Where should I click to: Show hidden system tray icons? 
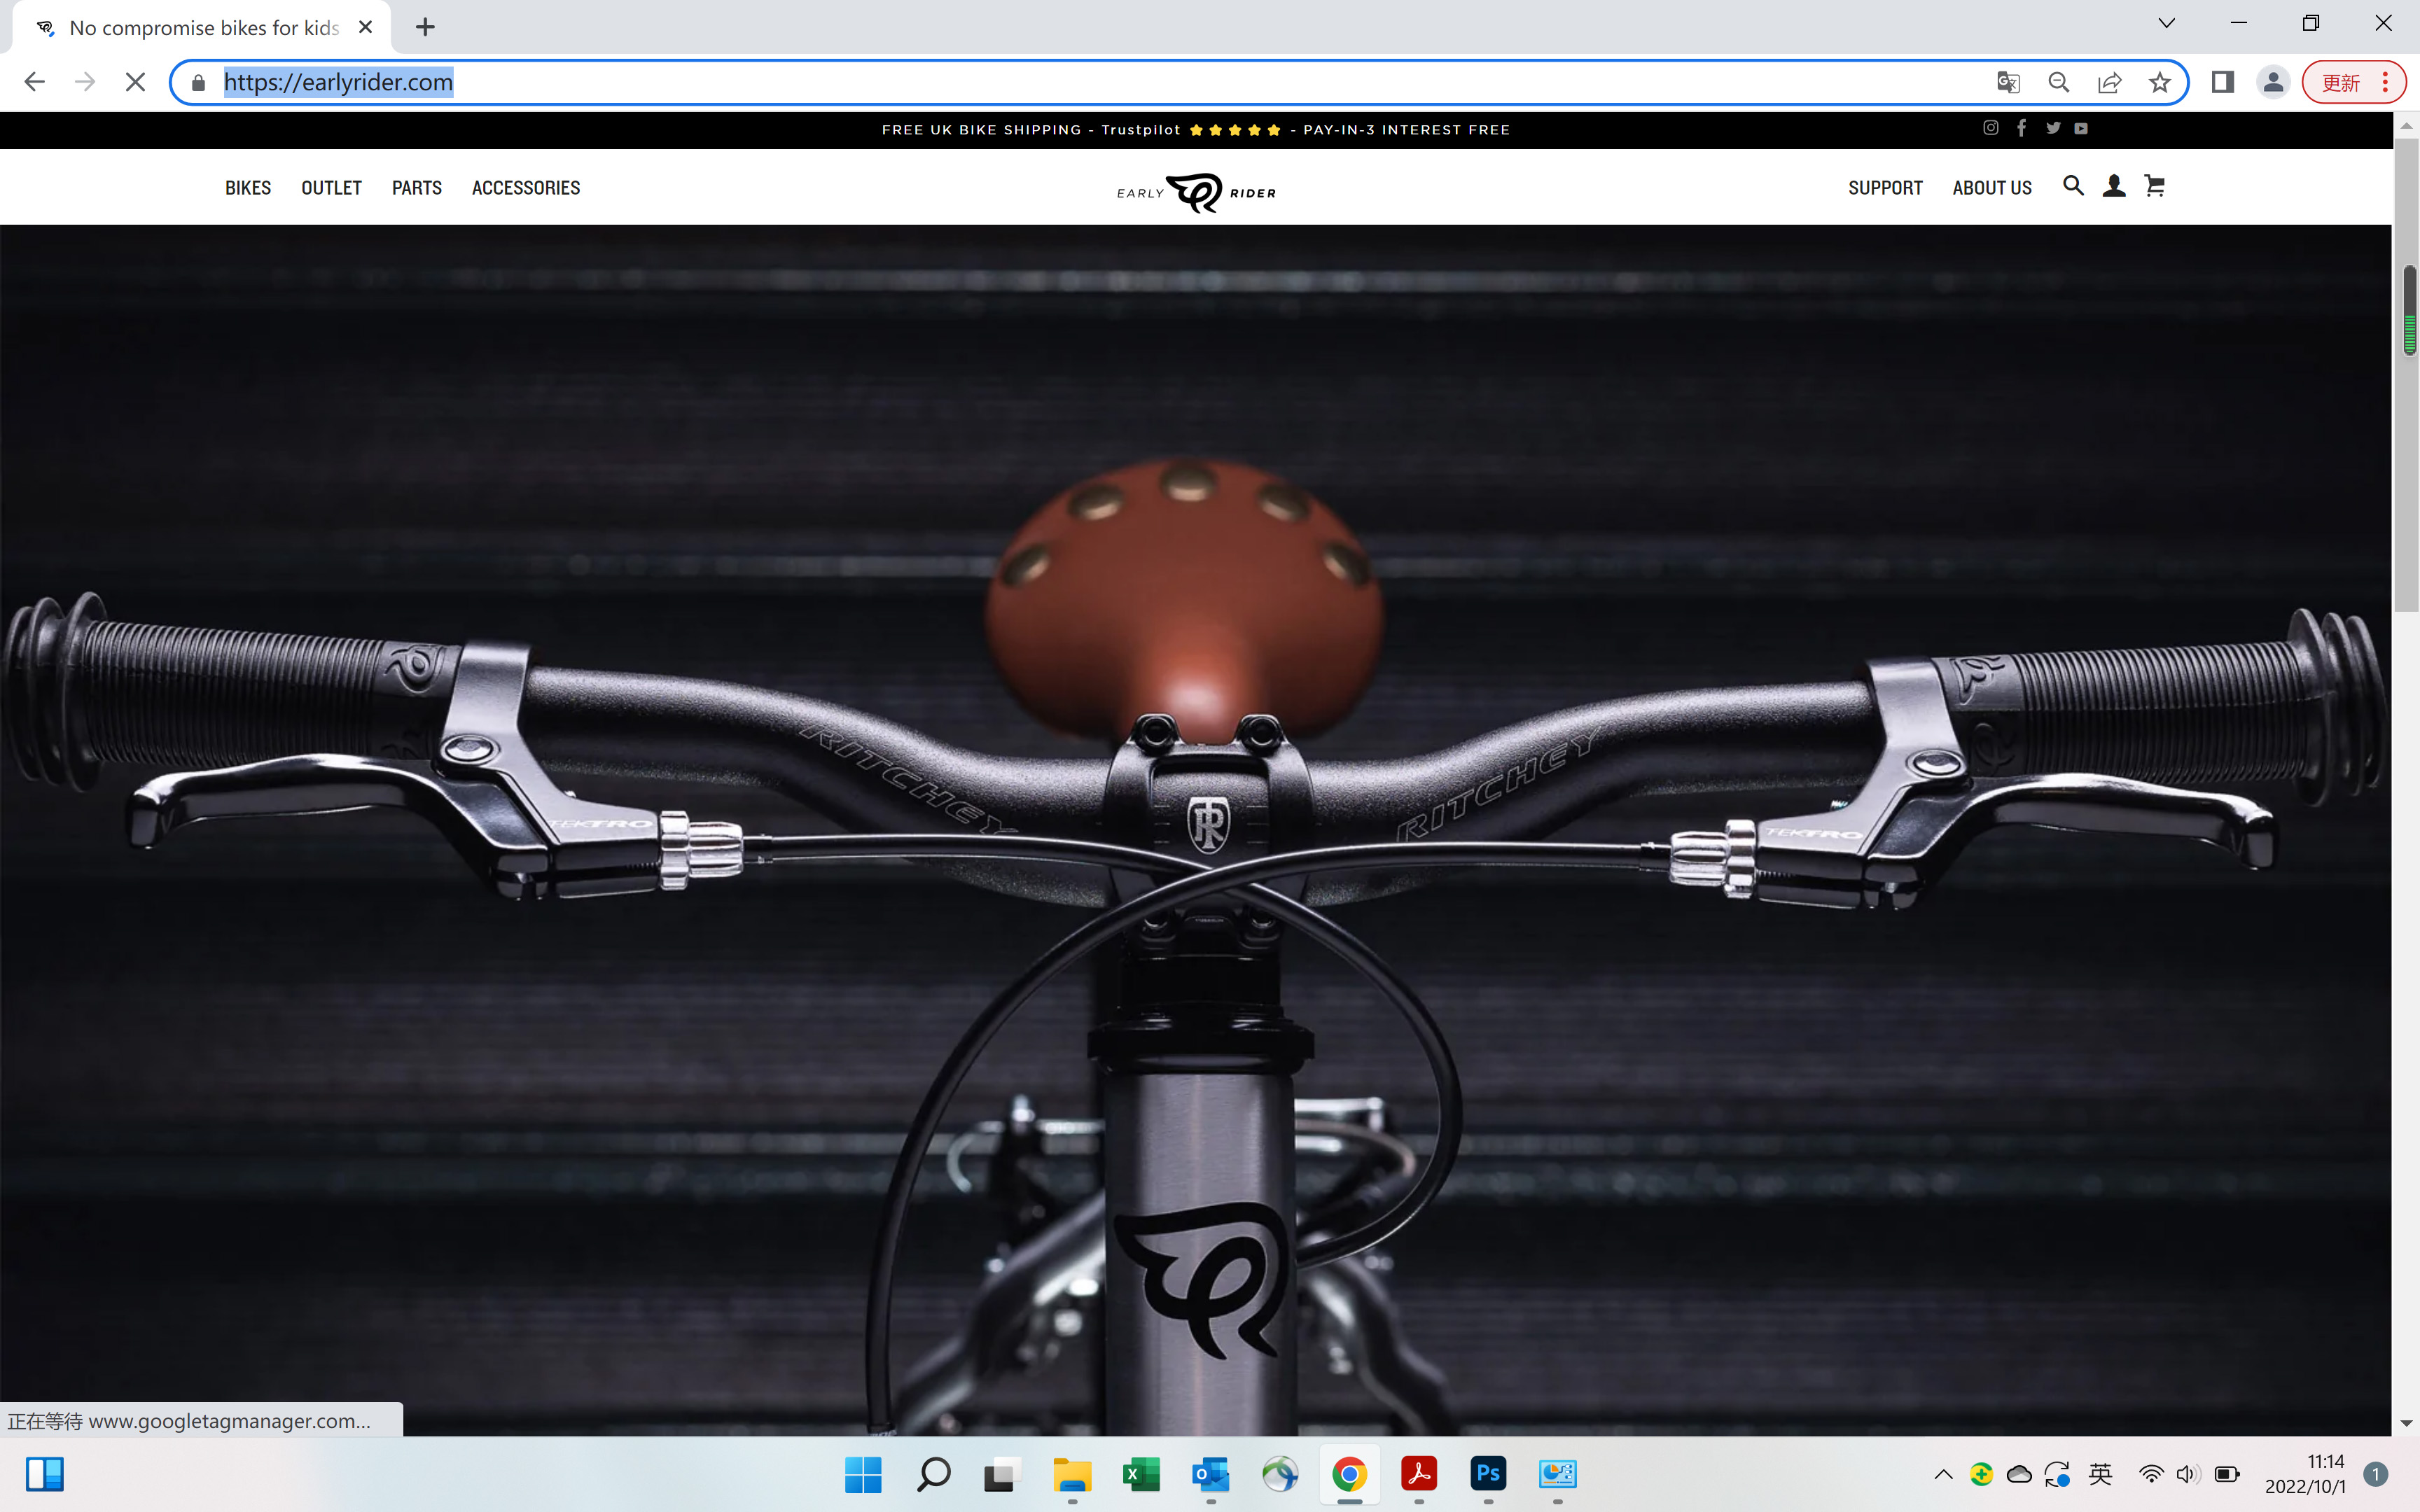tap(1943, 1474)
